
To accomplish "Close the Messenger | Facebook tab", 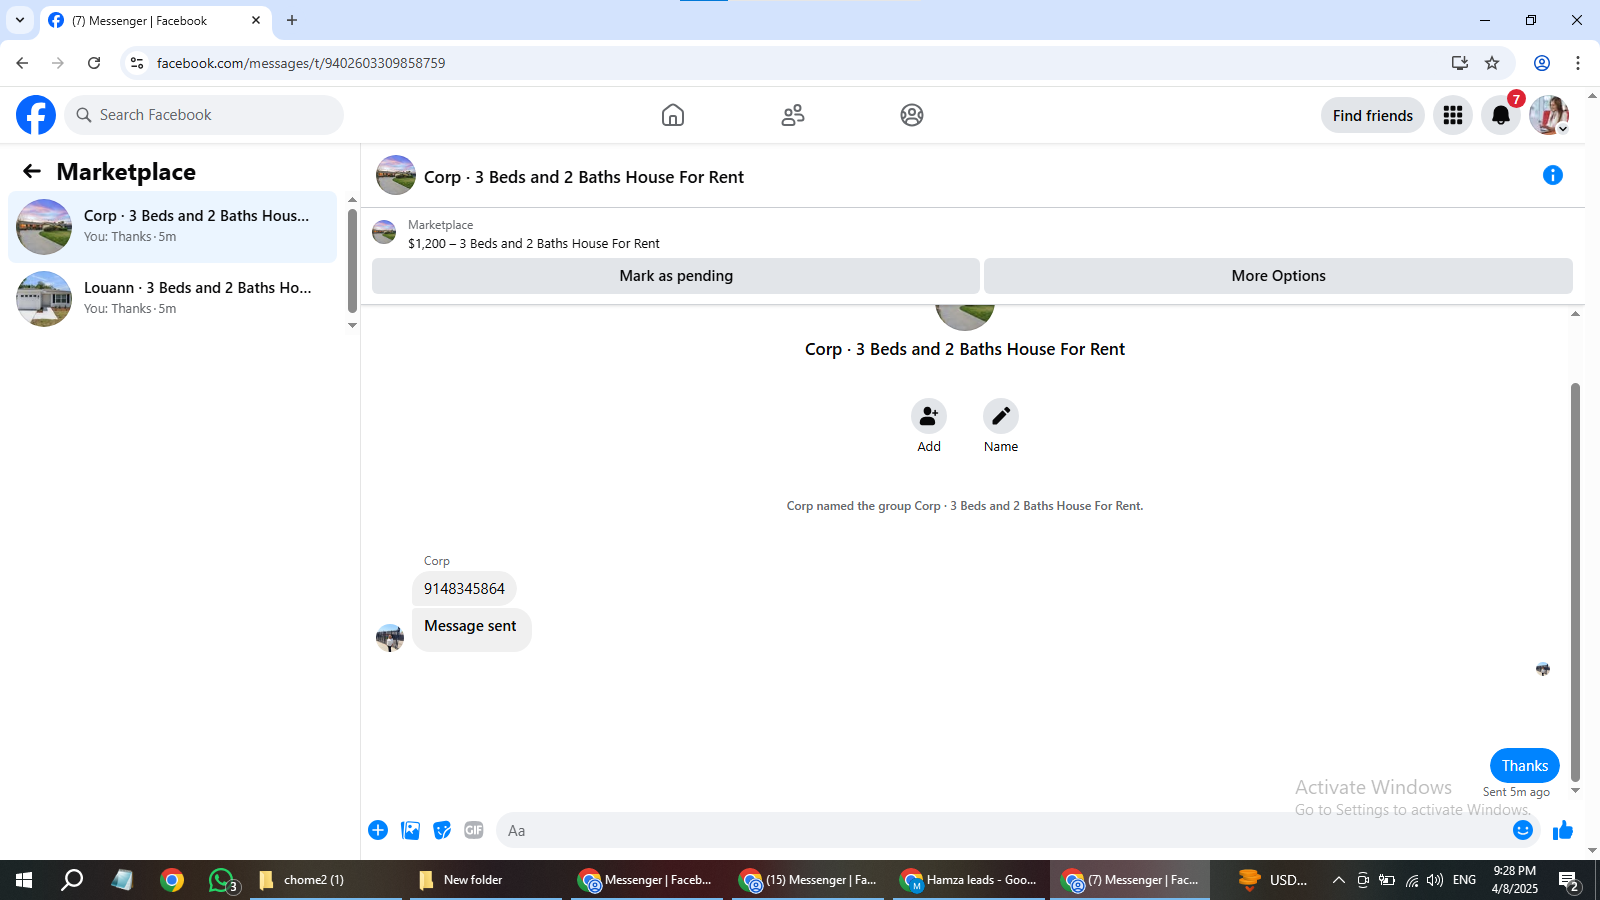I will 256,20.
